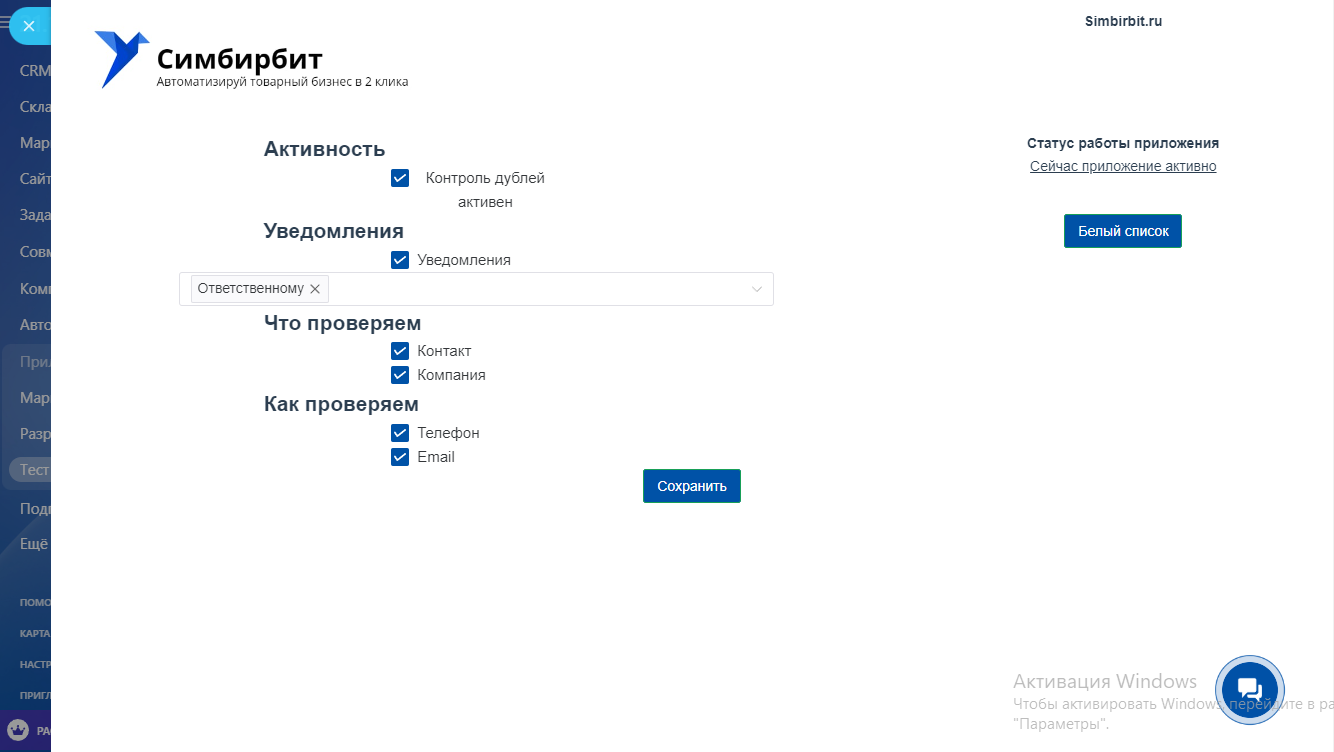This screenshot has height=752, width=1334.
Task: Remove the Ответственному tag with its X
Action: (315, 289)
